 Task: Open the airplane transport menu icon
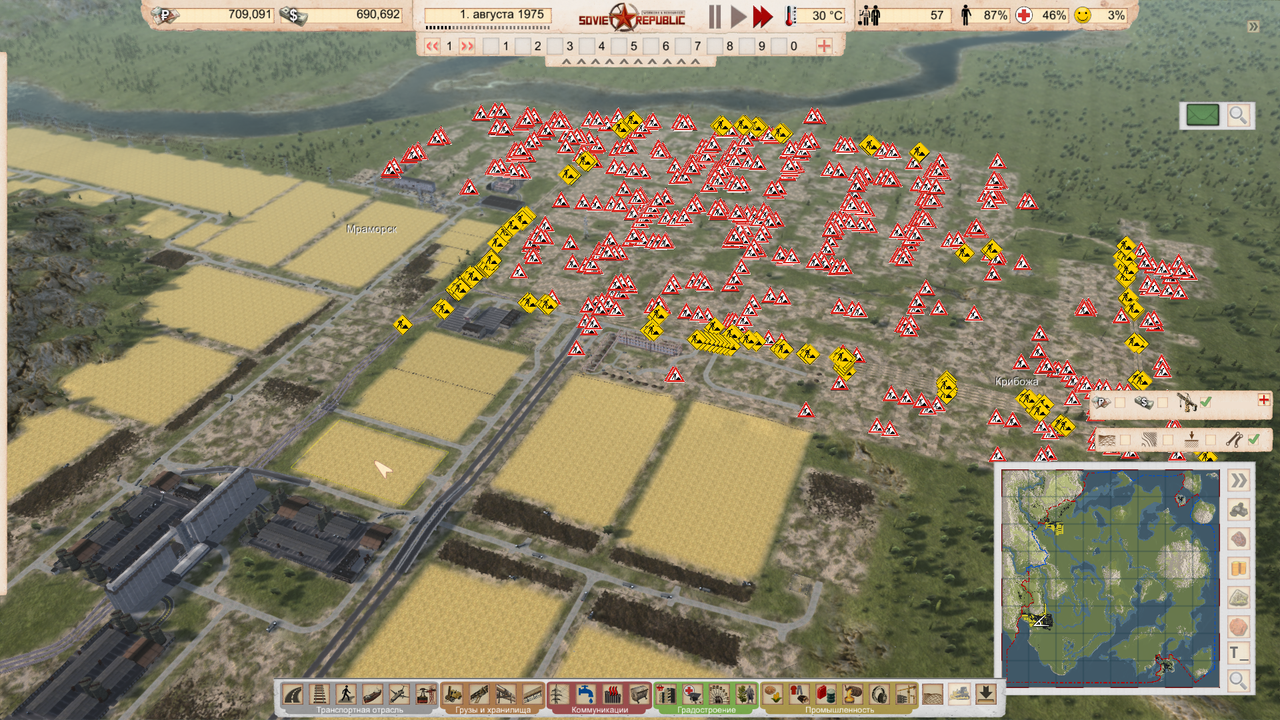(399, 694)
